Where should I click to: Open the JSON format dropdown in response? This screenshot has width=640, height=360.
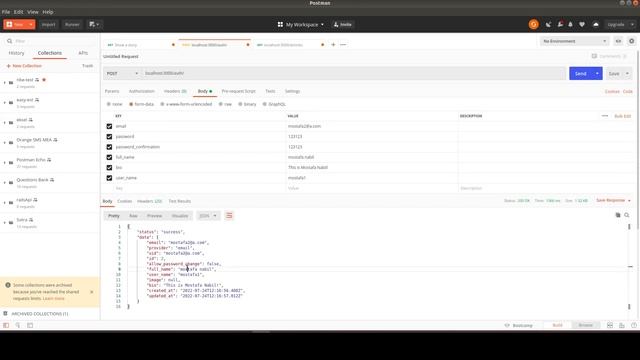[208, 216]
